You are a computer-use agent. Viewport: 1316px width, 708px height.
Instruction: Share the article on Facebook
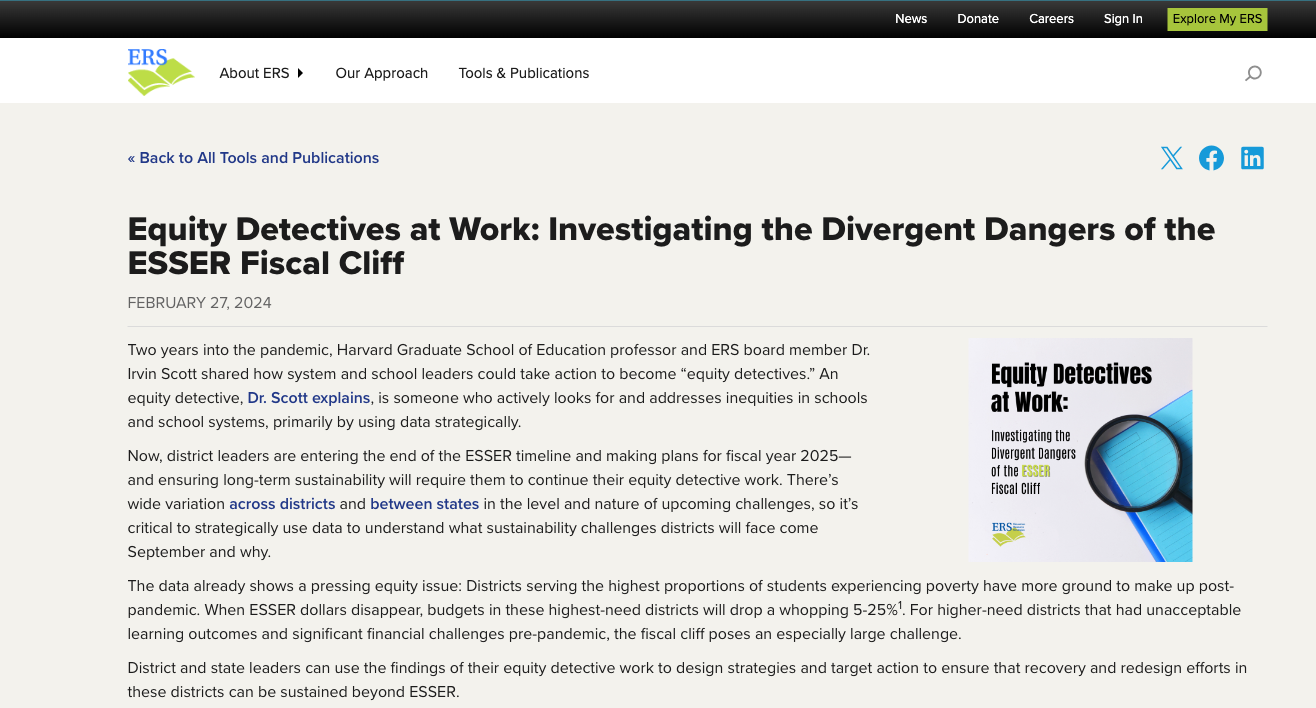[1211, 157]
